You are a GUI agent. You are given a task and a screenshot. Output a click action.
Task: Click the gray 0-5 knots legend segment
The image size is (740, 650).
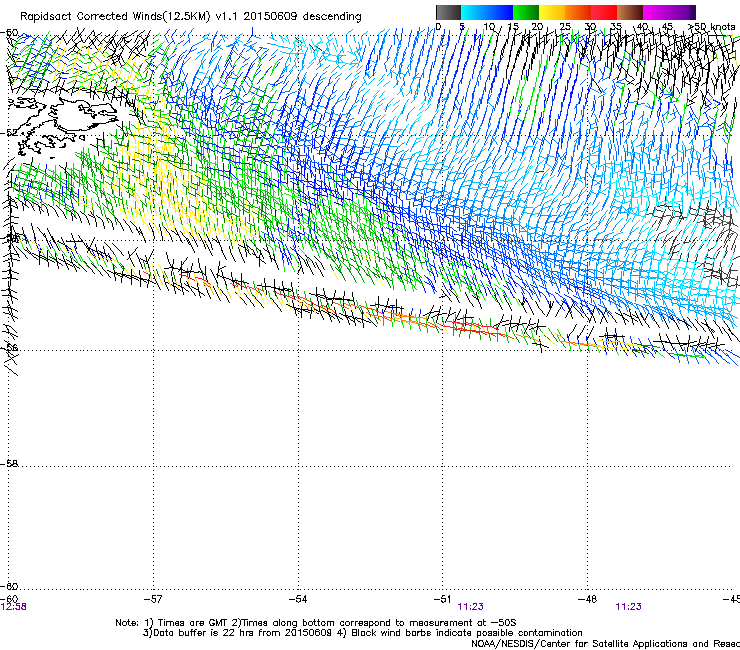pos(448,12)
